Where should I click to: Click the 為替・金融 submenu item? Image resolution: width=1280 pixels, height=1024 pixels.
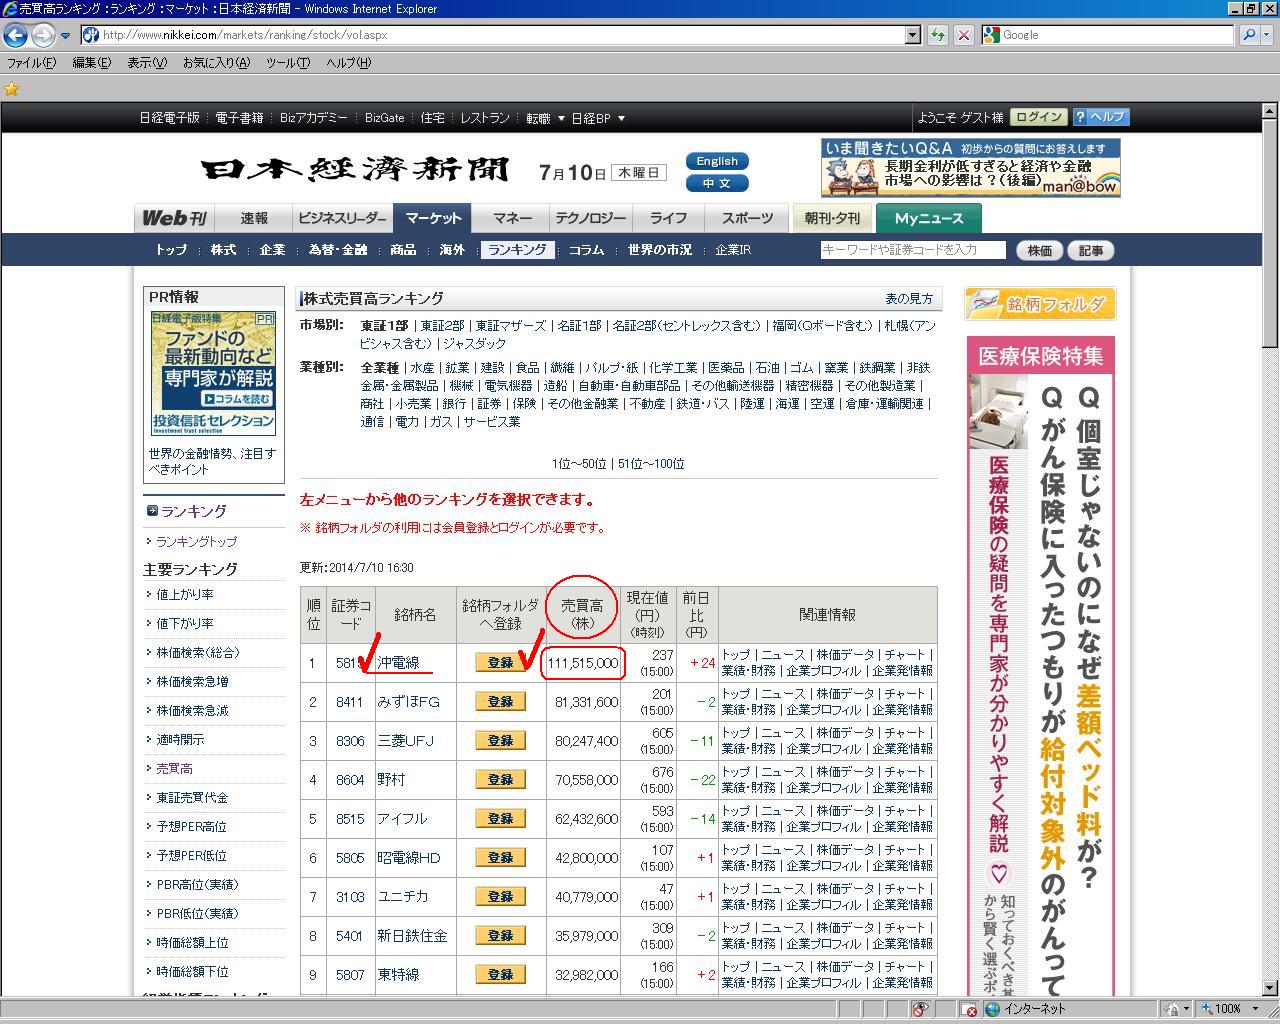[x=338, y=250]
